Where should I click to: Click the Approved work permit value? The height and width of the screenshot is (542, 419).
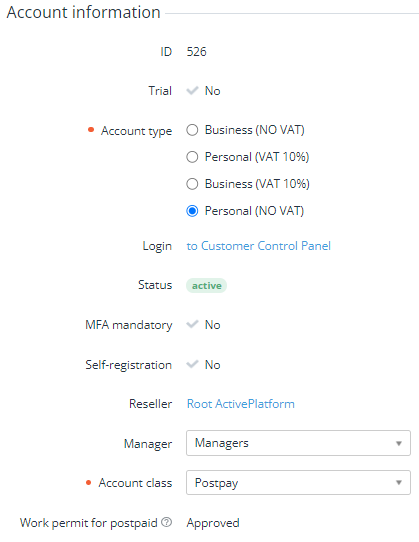213,523
